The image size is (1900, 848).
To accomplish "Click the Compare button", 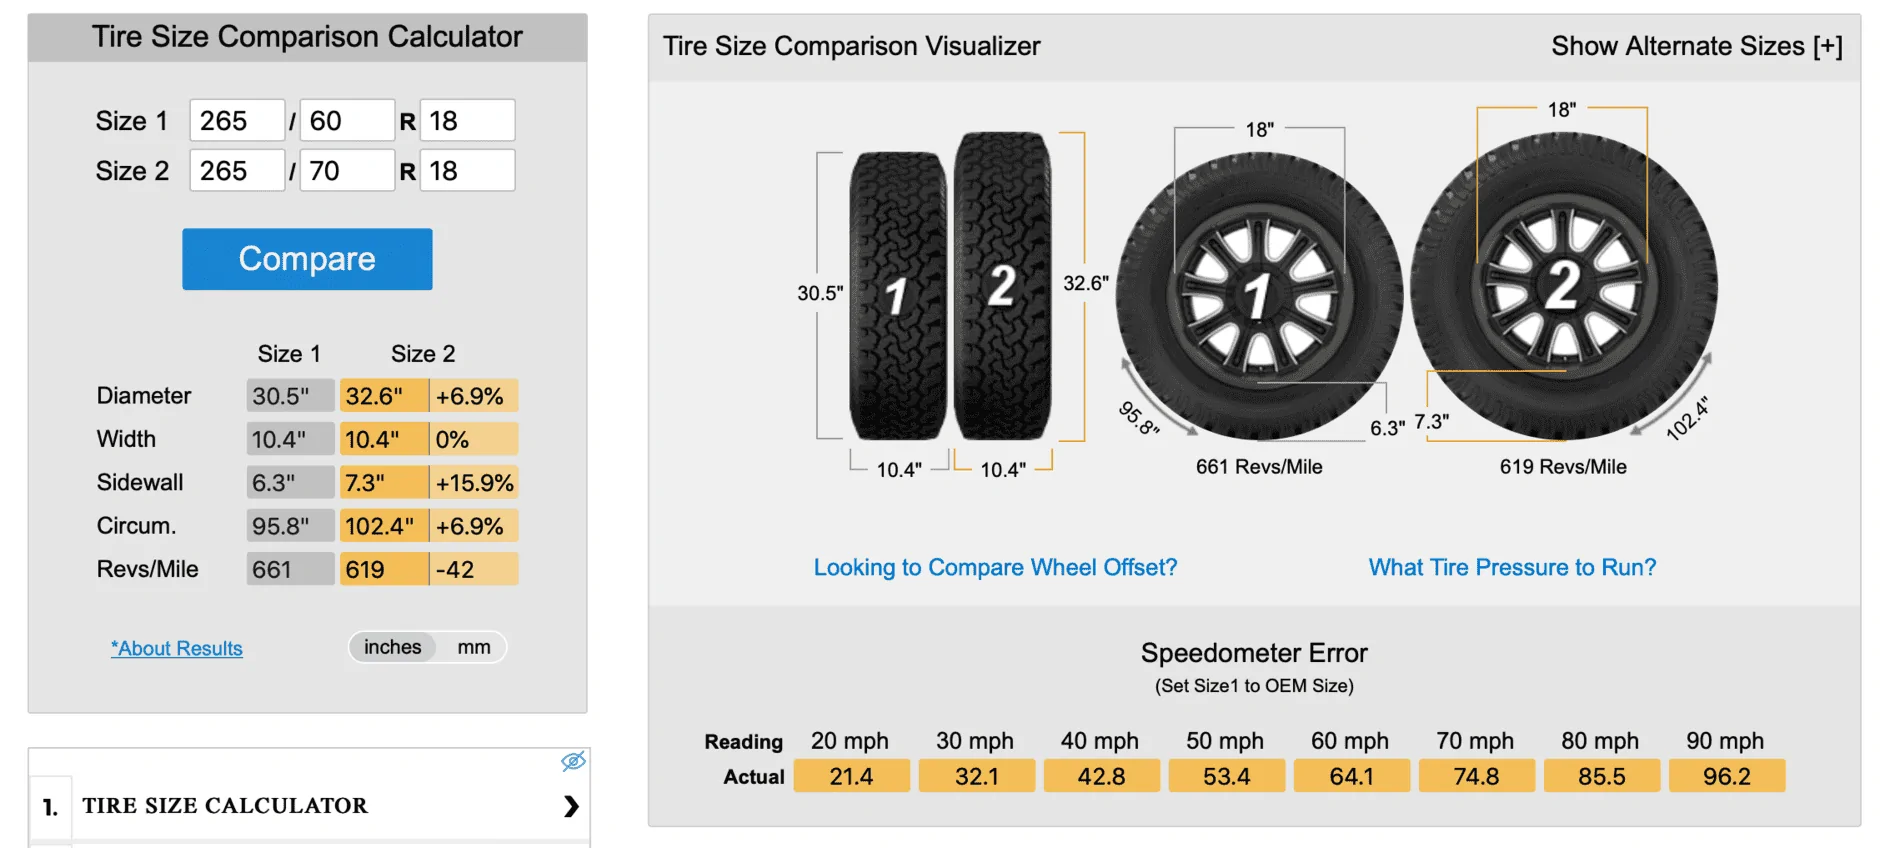I will coord(306,259).
